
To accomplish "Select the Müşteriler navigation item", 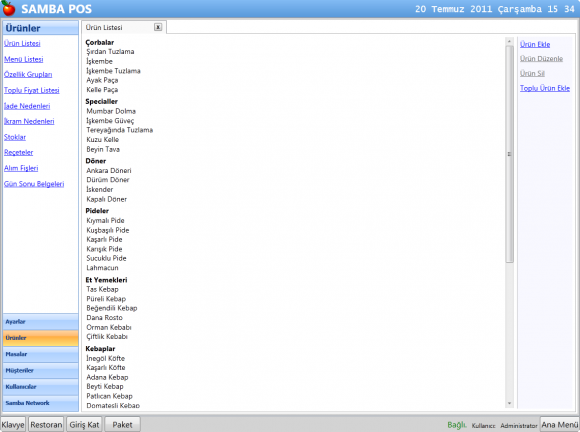I will (41, 370).
